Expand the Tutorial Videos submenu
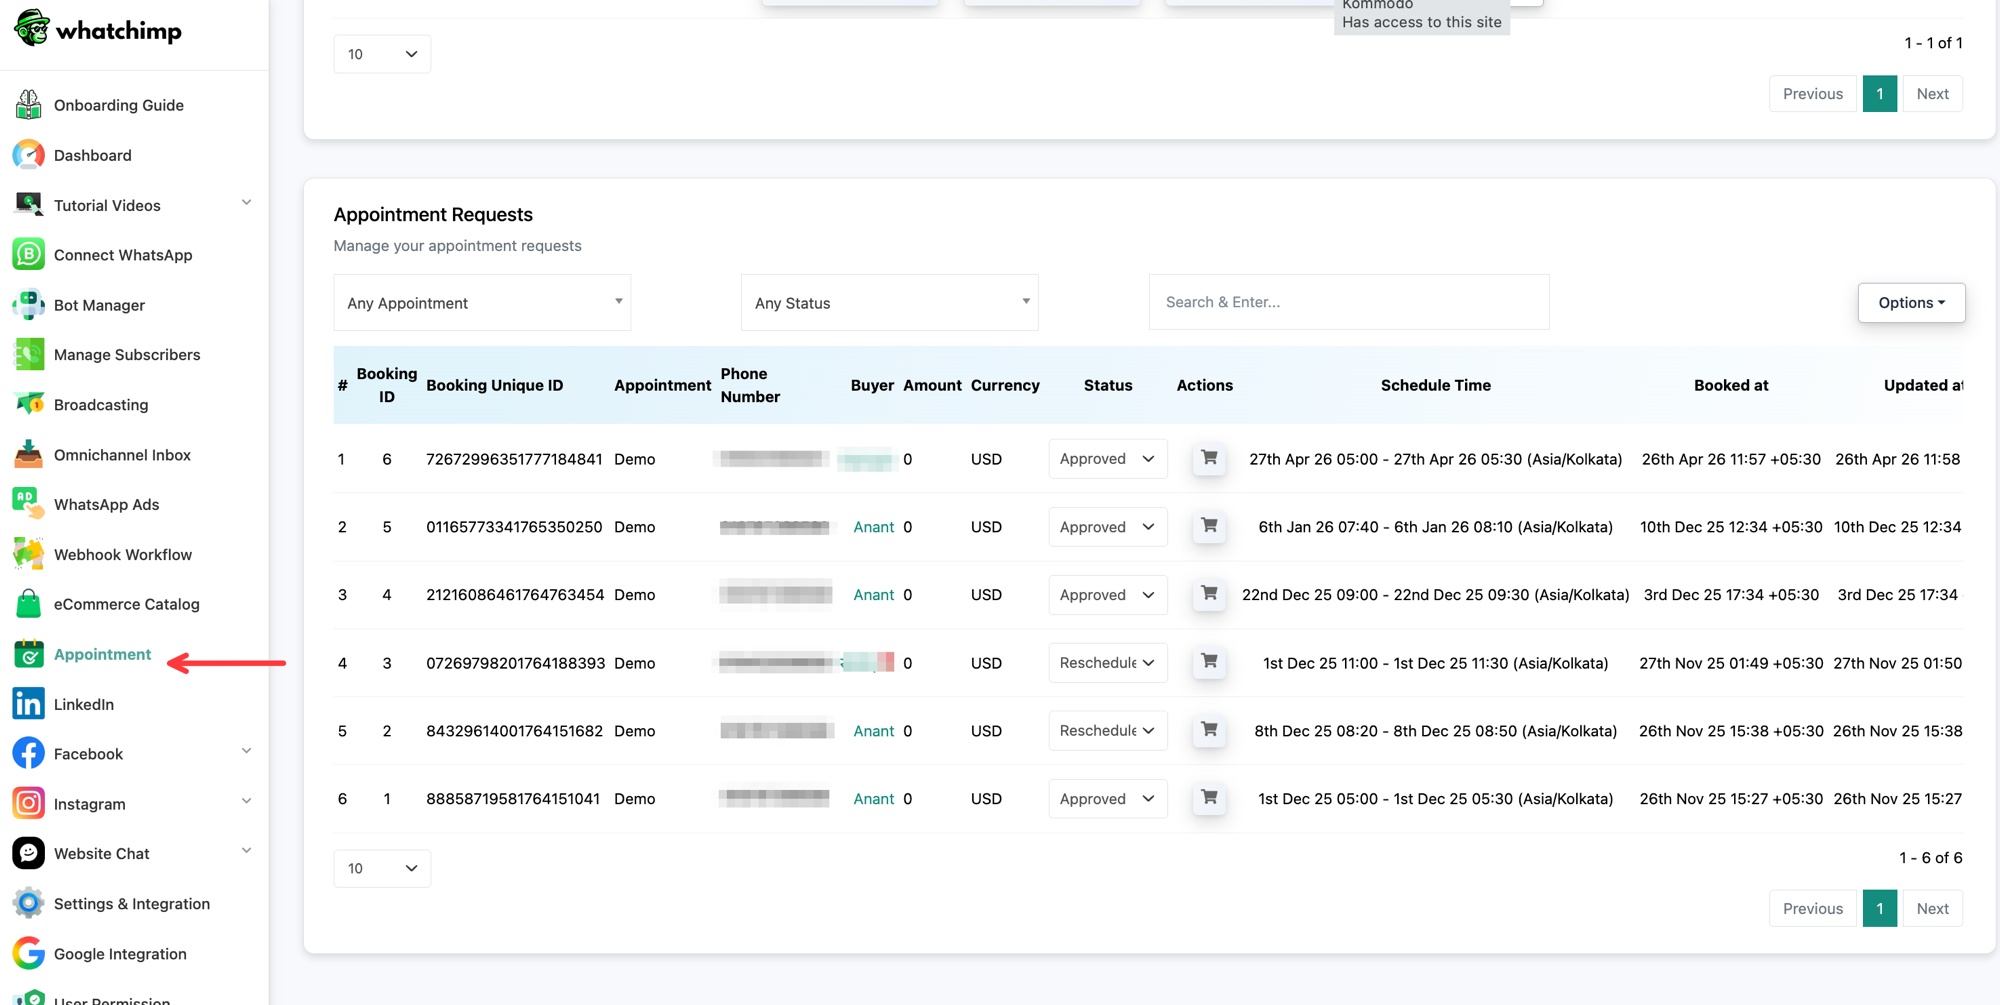2000x1005 pixels. click(x=246, y=203)
